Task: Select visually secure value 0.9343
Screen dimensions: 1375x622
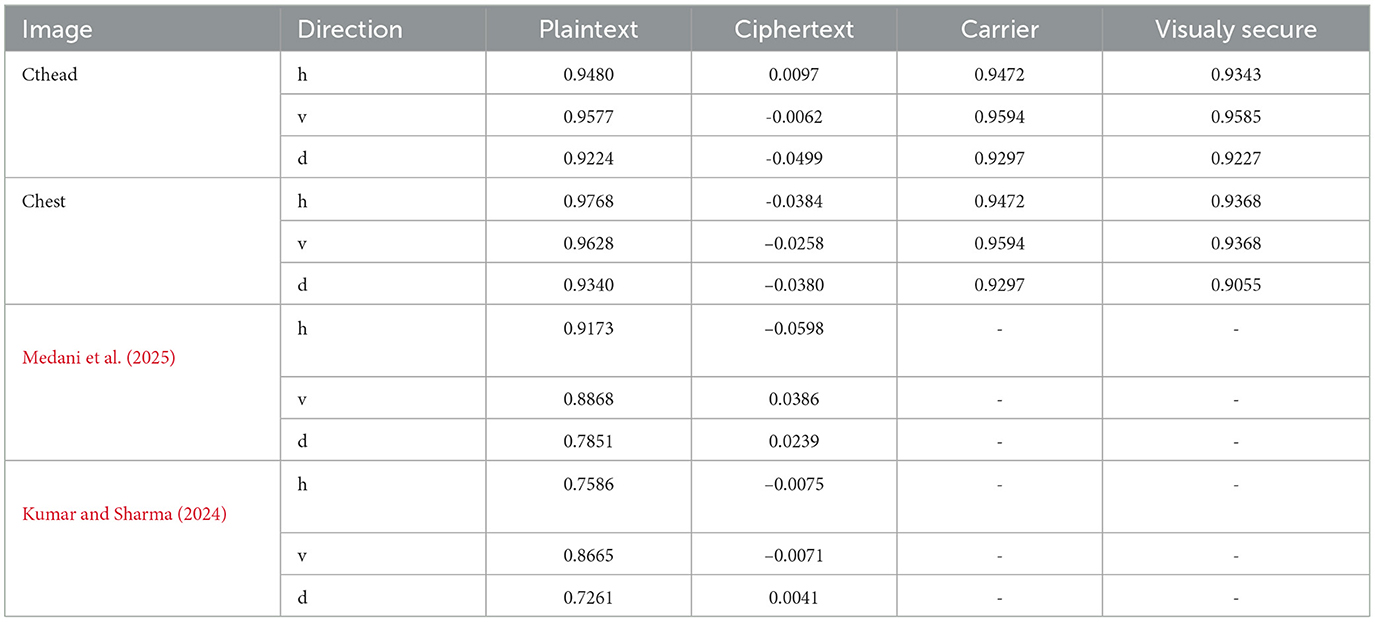Action: (x=1236, y=75)
